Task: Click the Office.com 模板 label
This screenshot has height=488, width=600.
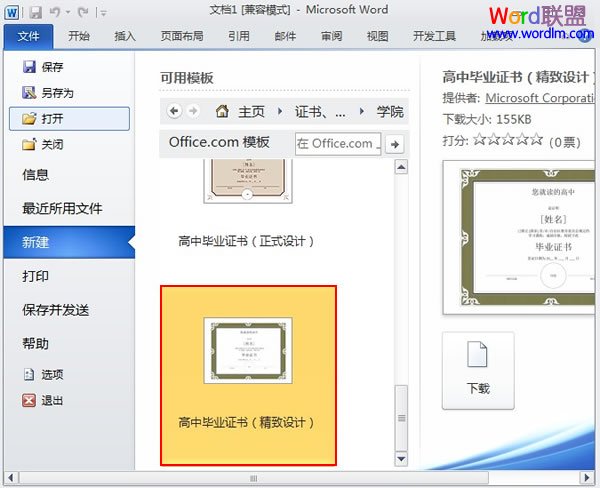Action: pyautogui.click(x=219, y=142)
